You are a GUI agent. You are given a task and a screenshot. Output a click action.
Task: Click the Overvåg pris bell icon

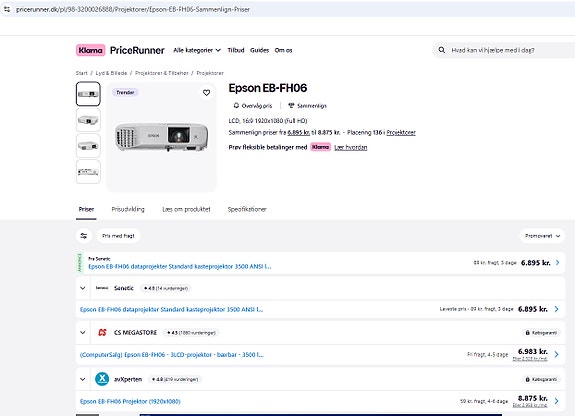point(236,106)
